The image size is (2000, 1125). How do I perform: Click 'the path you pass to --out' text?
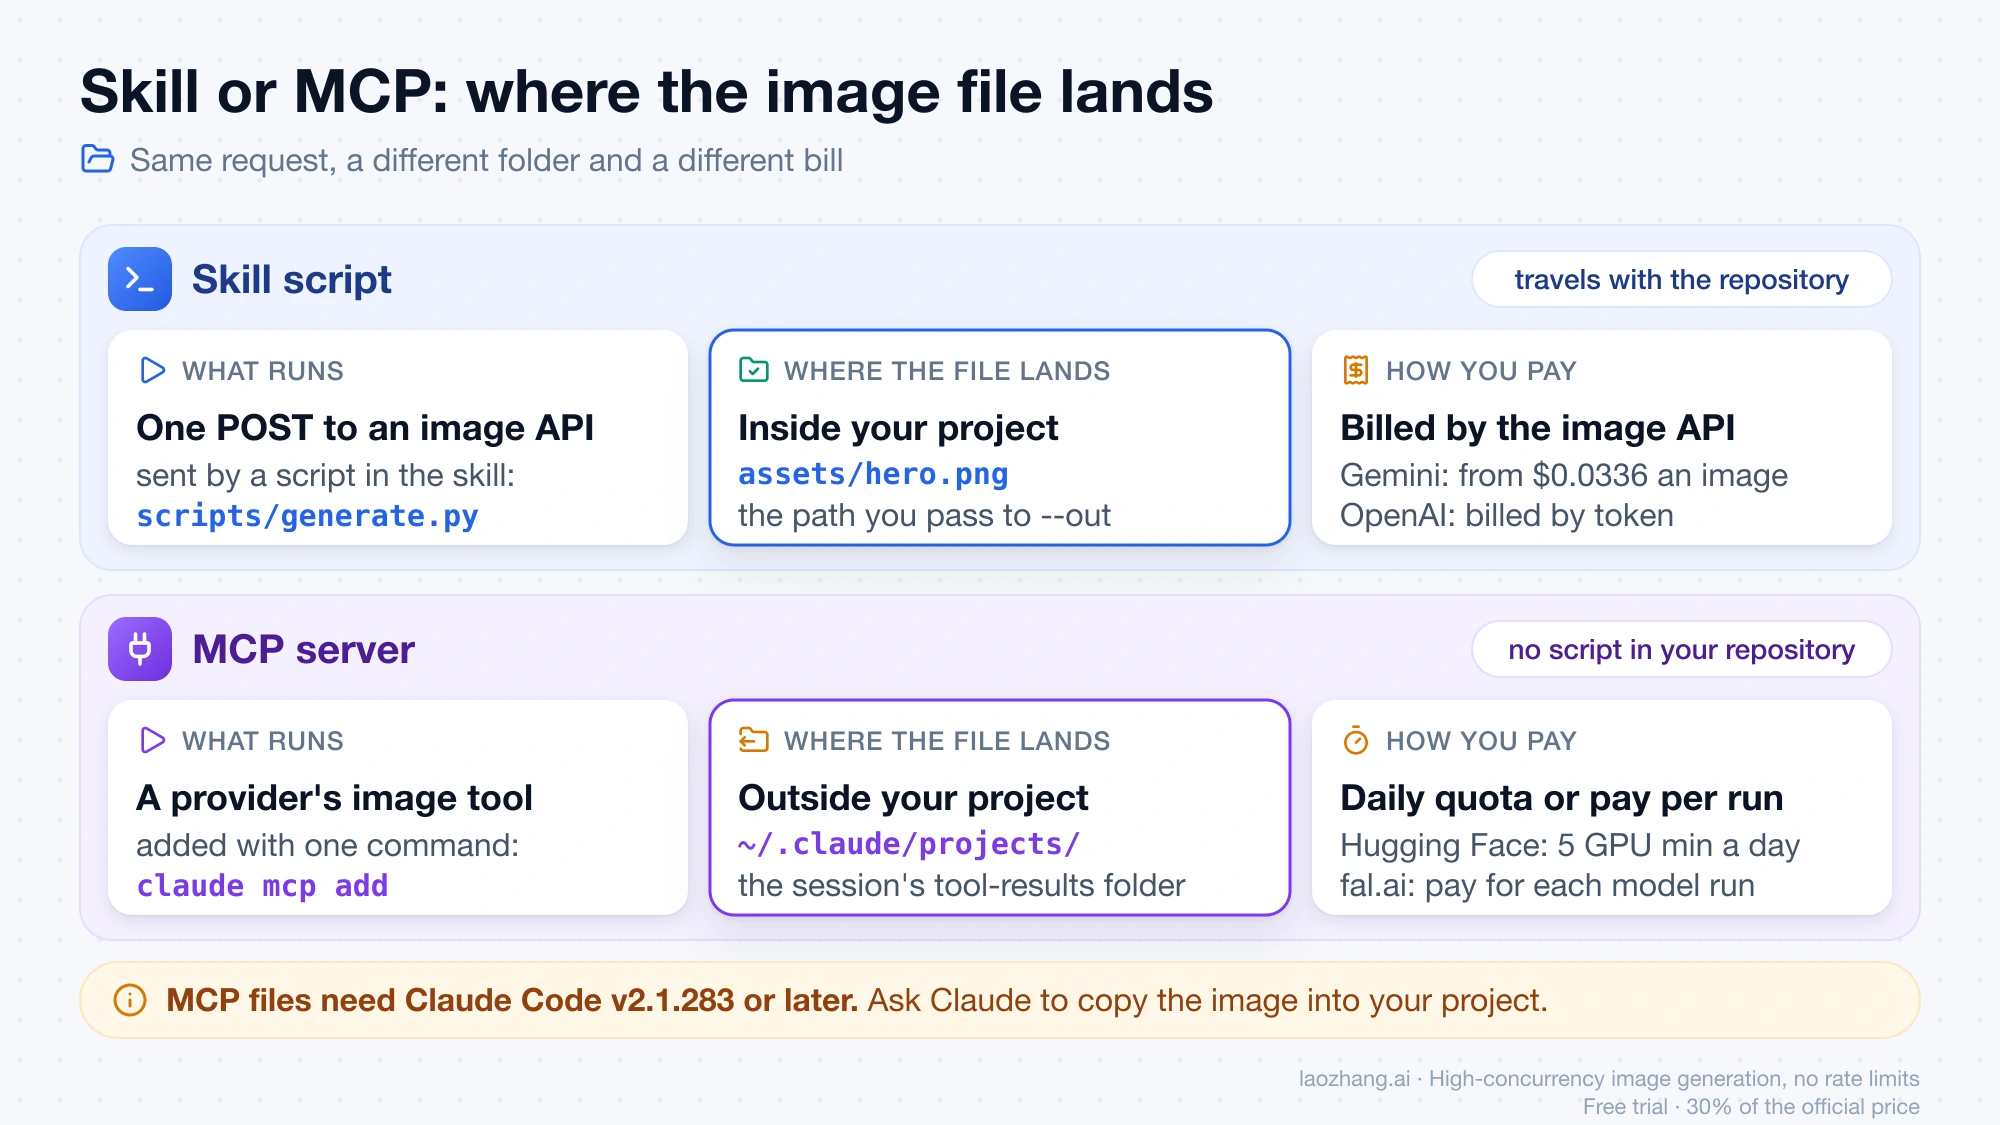[924, 515]
